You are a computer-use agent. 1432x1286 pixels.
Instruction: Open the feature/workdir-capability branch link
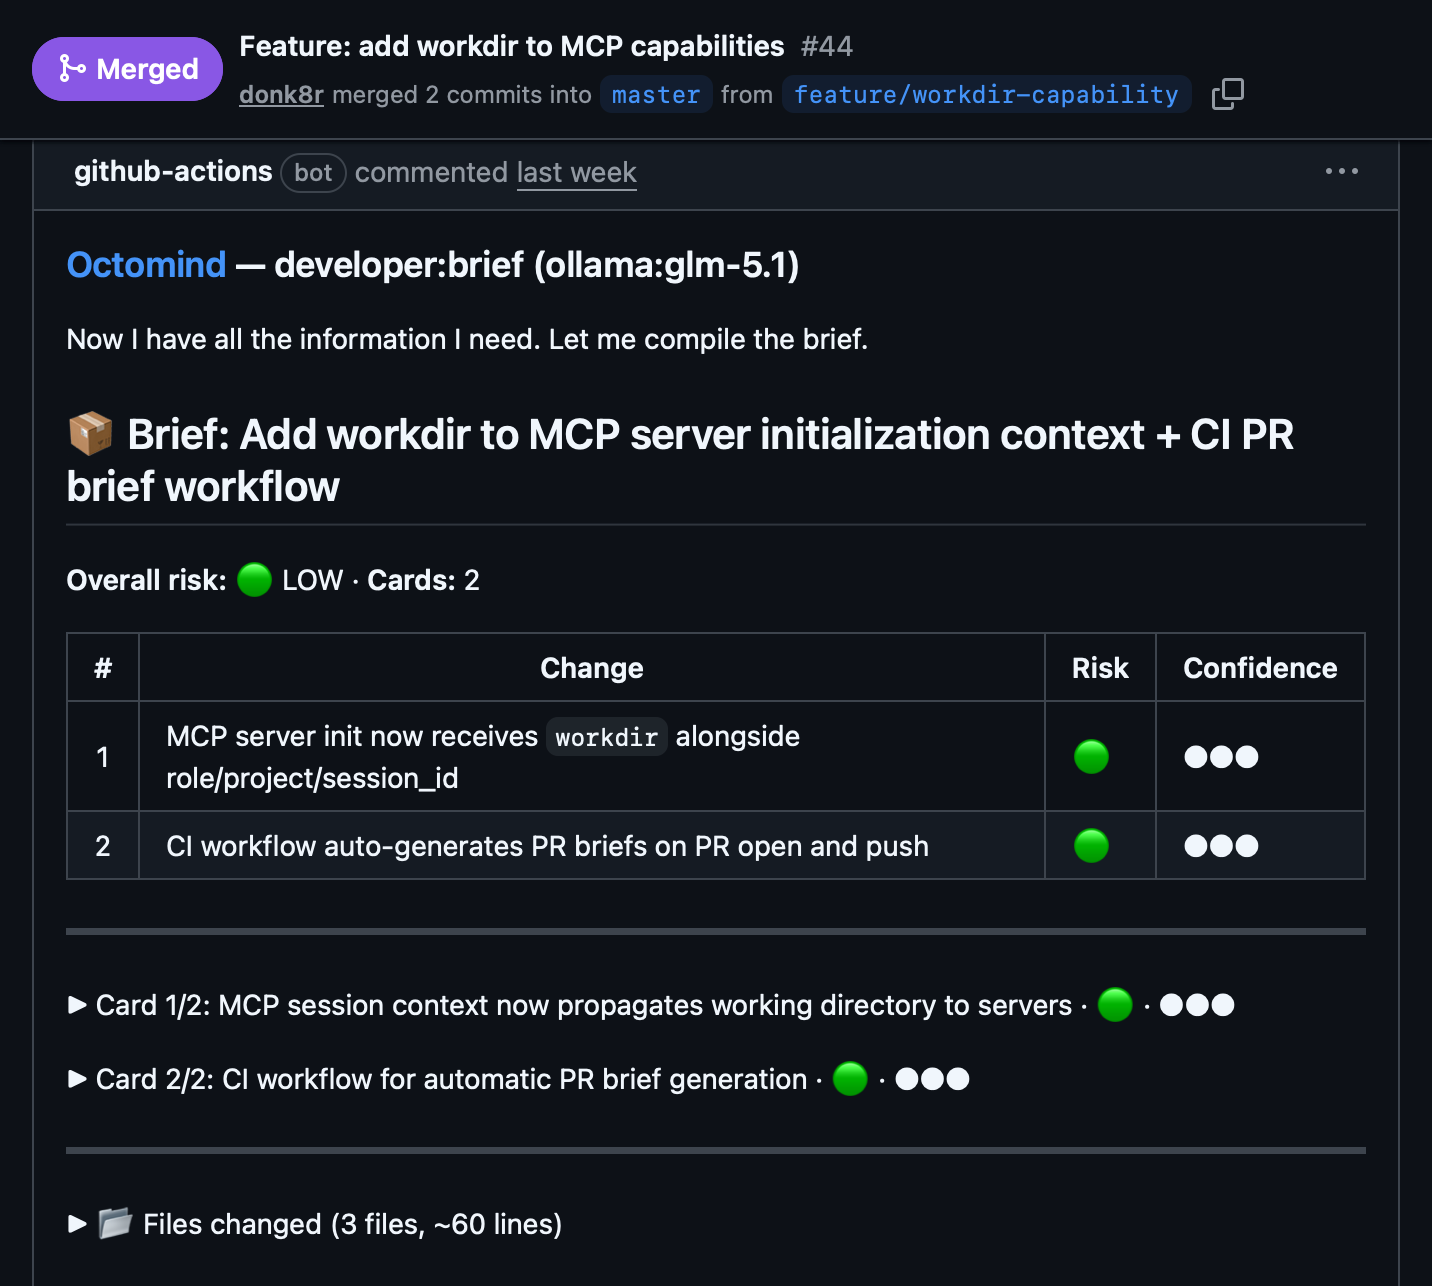point(986,95)
